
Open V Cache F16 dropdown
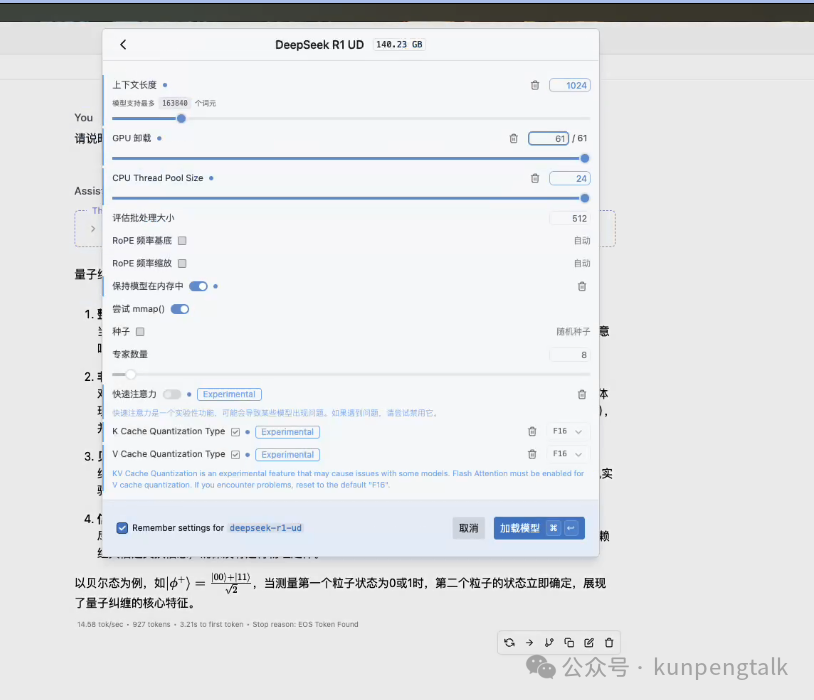[567, 454]
